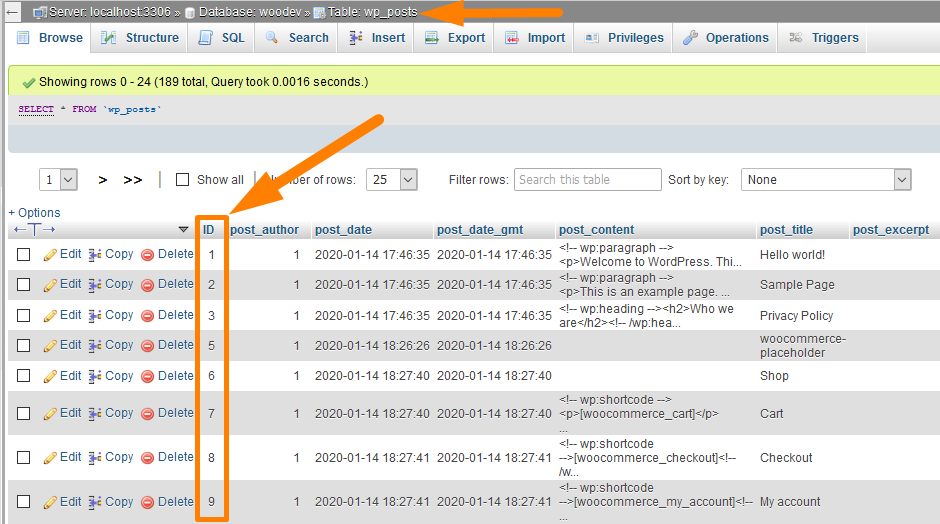Click red Delete icon for Privacy Policy row
This screenshot has height=524, width=940.
147,316
